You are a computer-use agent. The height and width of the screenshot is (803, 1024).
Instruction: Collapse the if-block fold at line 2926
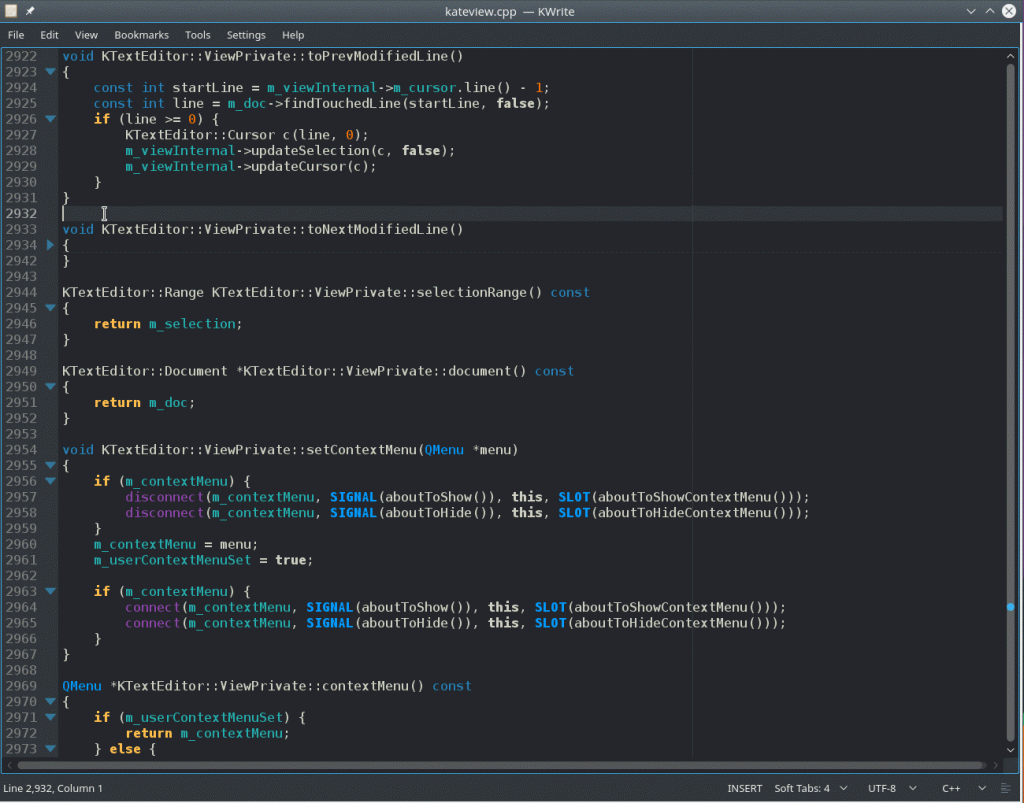point(50,119)
